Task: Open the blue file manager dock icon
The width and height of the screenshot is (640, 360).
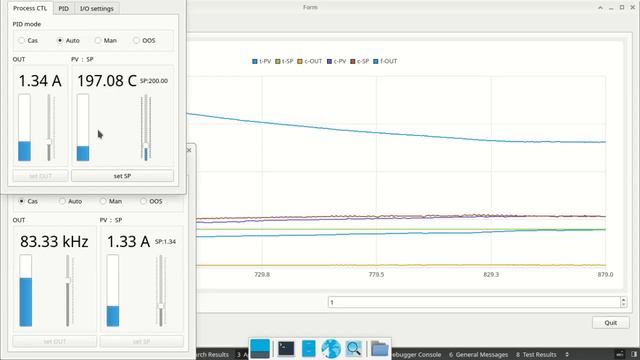Action: point(309,349)
